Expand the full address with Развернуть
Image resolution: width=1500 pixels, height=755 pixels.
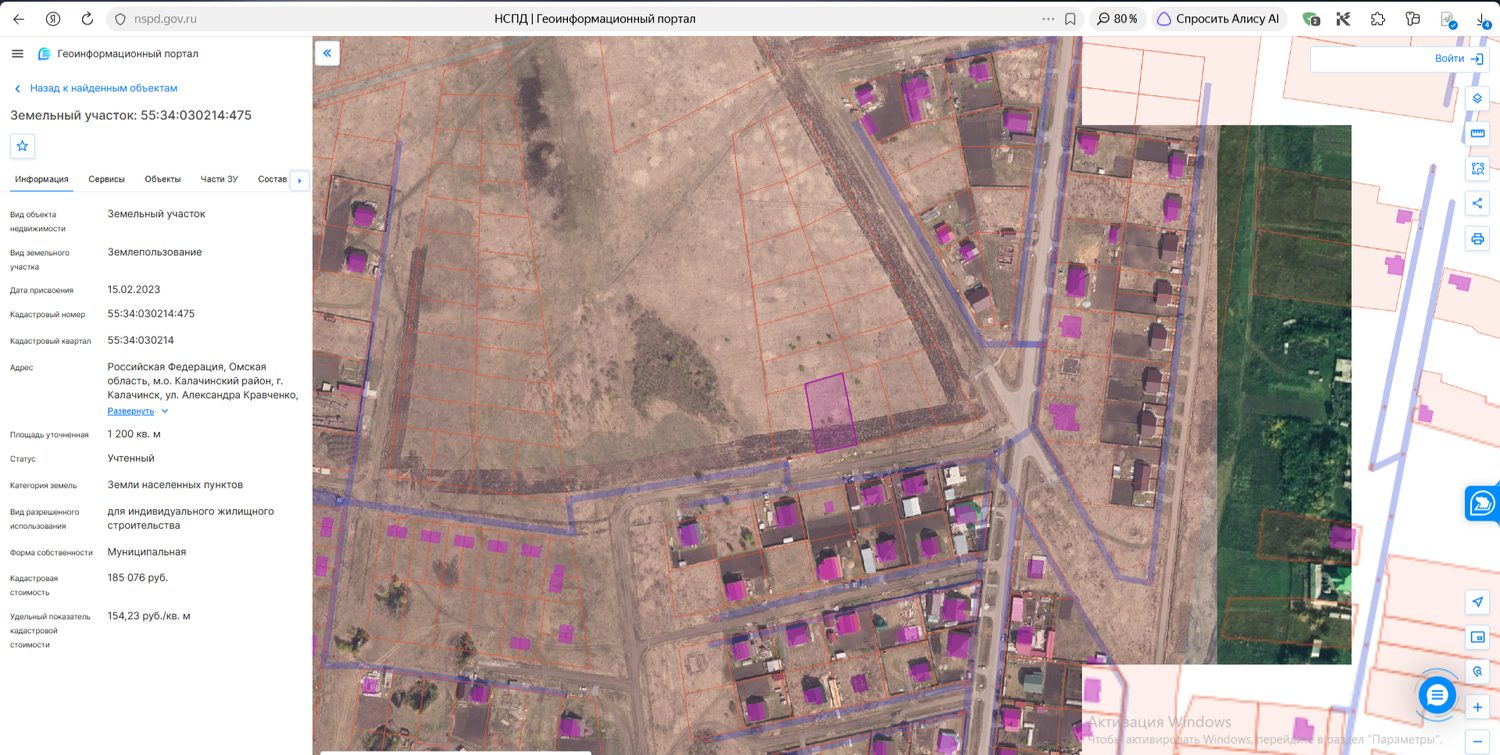tap(138, 411)
